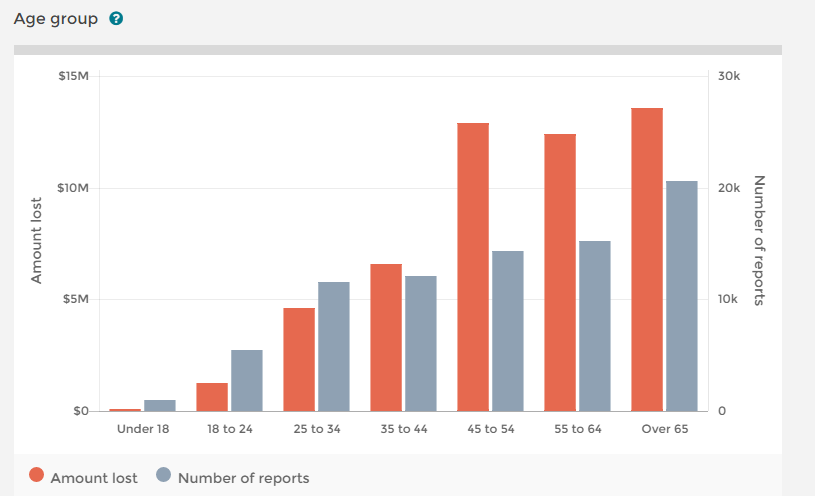This screenshot has height=496, width=815.
Task: Click the Over 65 number of reports bar
Action: coord(682,296)
